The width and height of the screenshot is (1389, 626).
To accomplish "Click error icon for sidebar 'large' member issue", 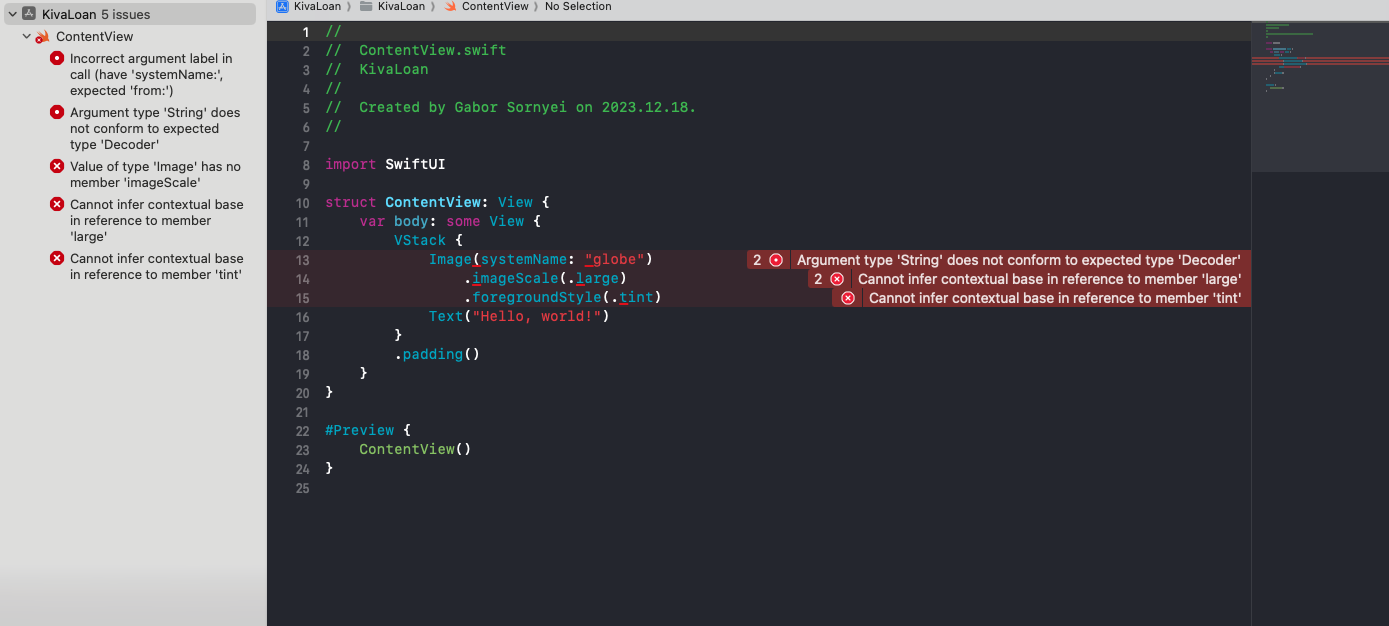I will click(x=57, y=205).
